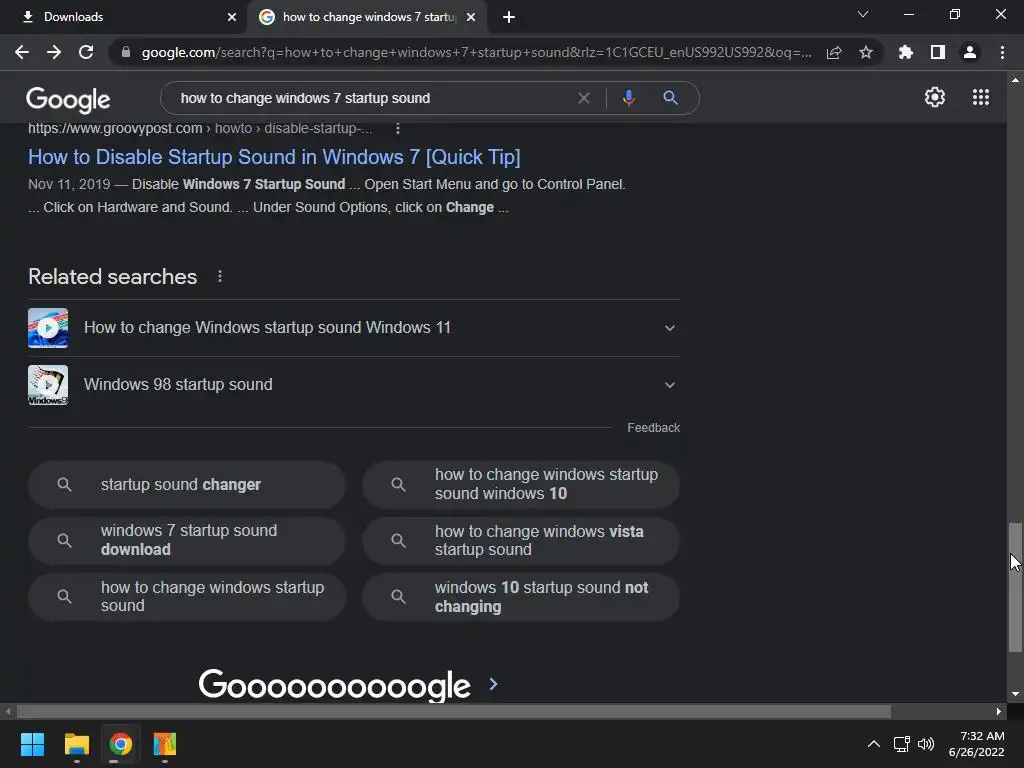Open File Explorer from the taskbar
Viewport: 1024px width, 768px height.
tap(76, 744)
